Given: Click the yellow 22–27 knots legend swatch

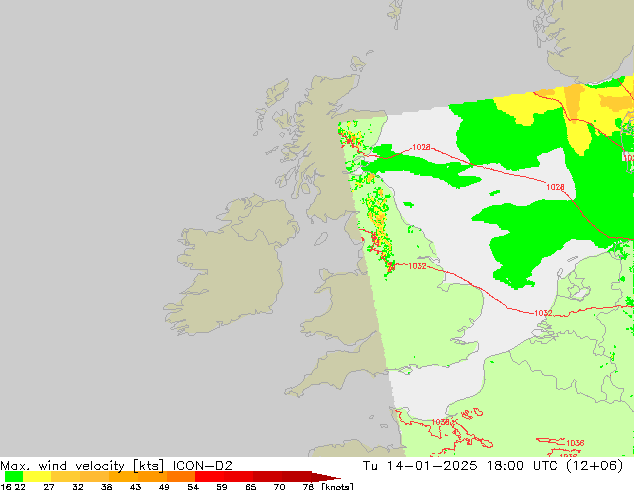Looking at the screenshot, I should pyautogui.click(x=37, y=476).
